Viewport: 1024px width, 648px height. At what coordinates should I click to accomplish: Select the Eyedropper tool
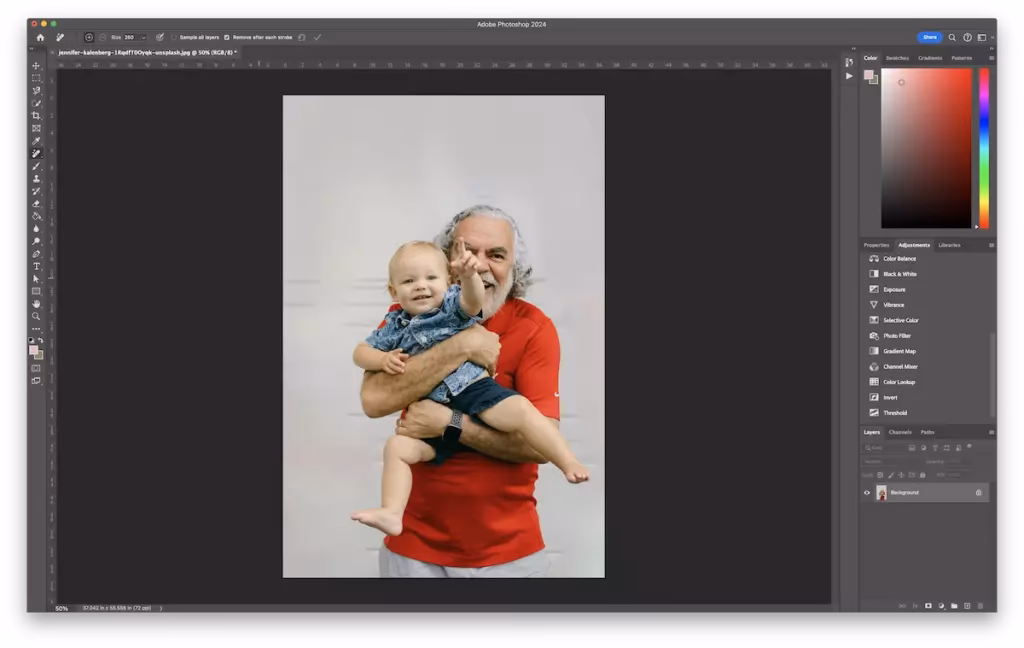pos(36,141)
